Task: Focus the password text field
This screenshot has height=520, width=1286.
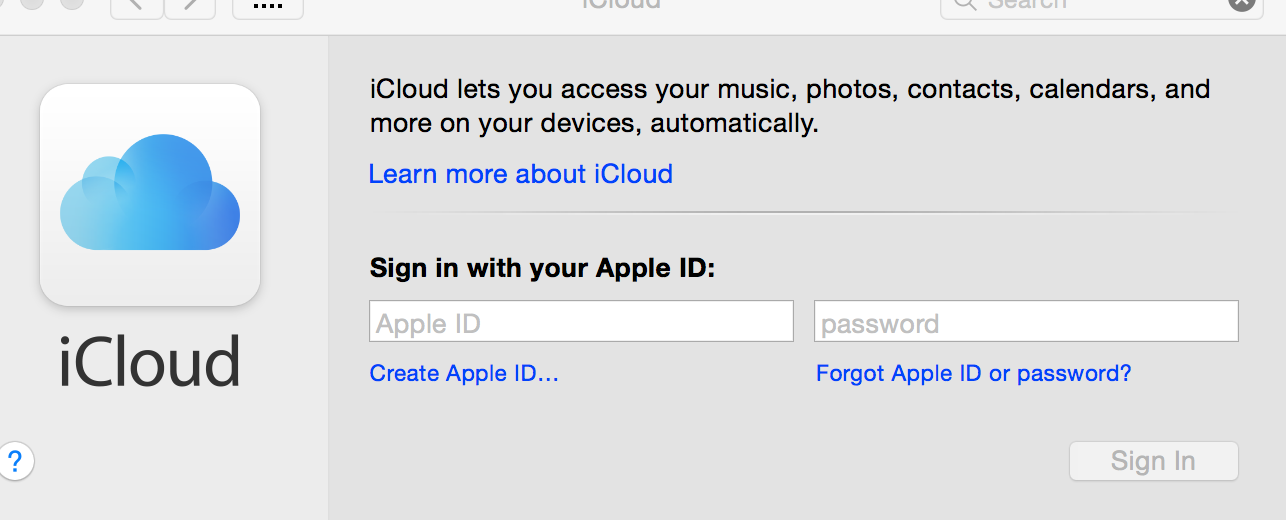Action: (1026, 322)
